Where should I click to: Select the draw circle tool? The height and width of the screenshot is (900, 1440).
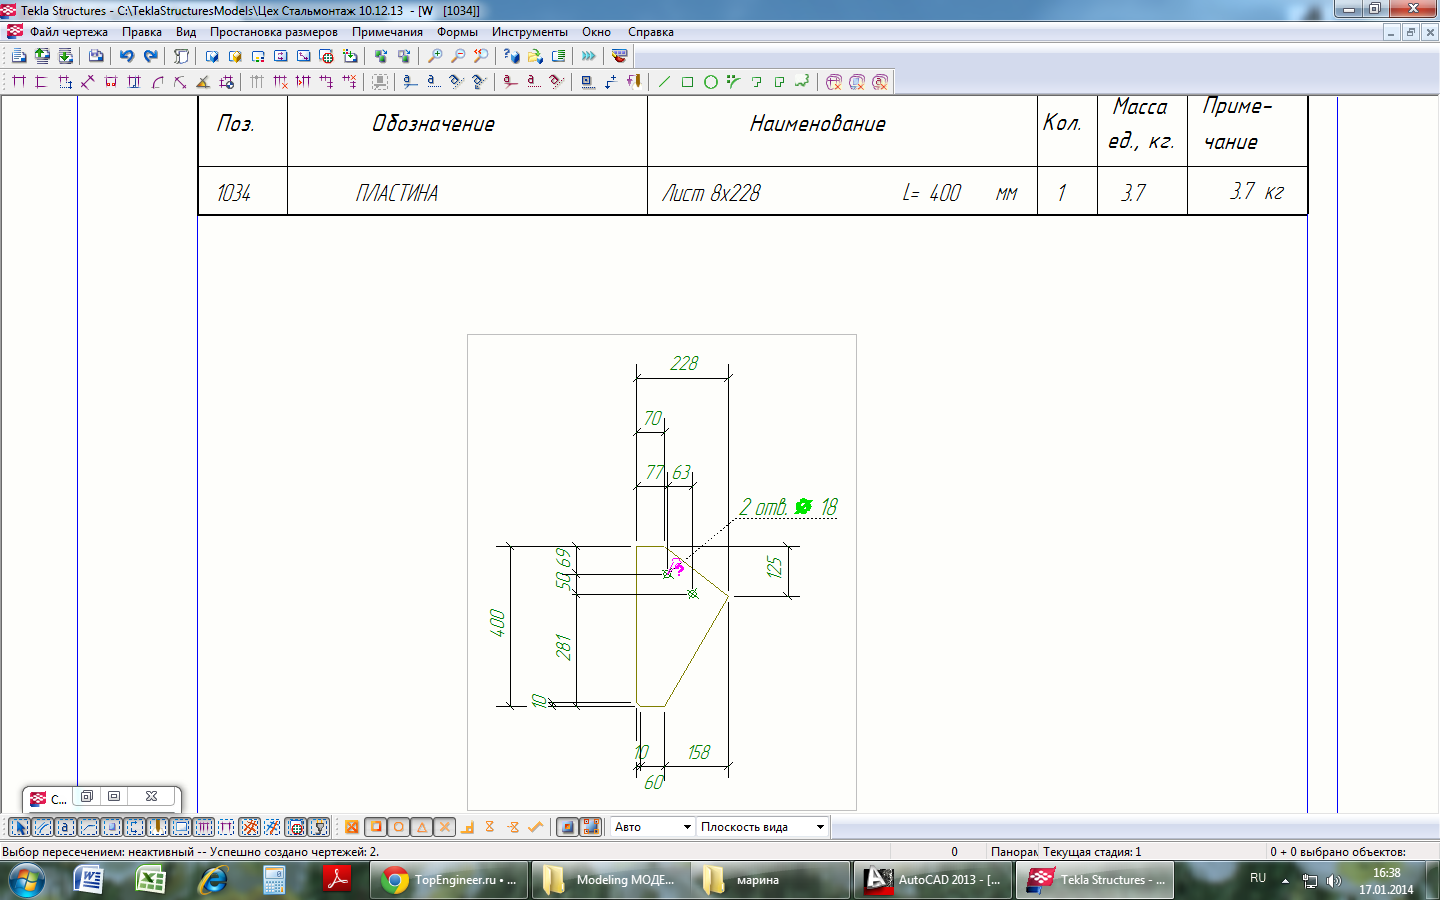(710, 82)
